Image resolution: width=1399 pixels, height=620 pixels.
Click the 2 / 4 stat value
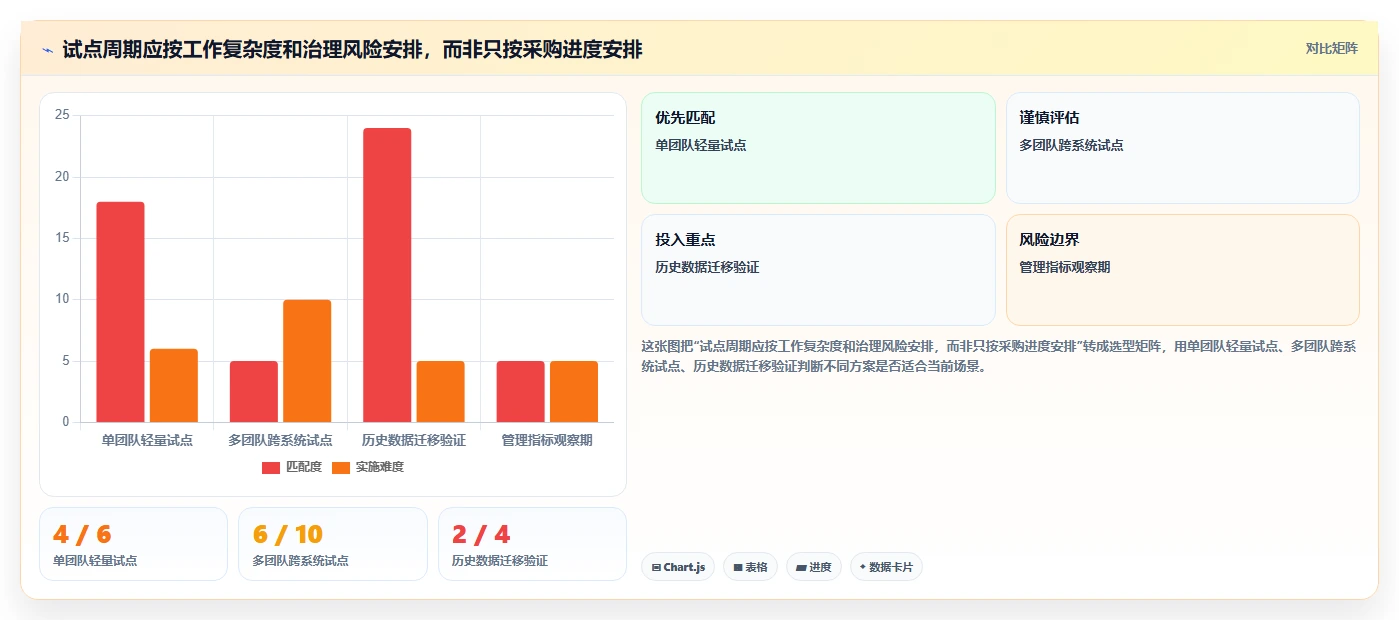click(x=481, y=534)
